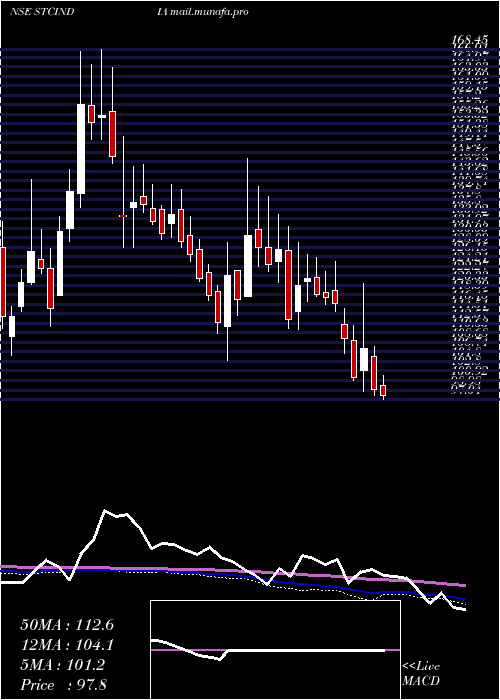Click the last red candlestick on the right
The height and width of the screenshot is (700, 500).
pyautogui.click(x=383, y=391)
